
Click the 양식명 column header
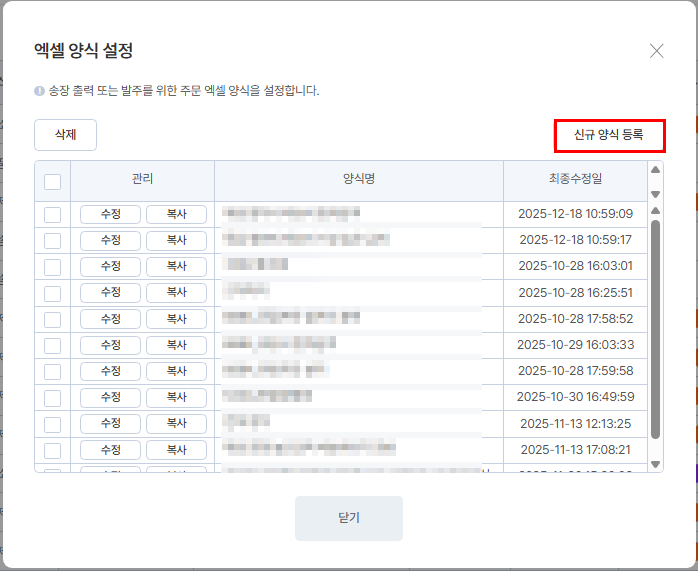point(359,179)
